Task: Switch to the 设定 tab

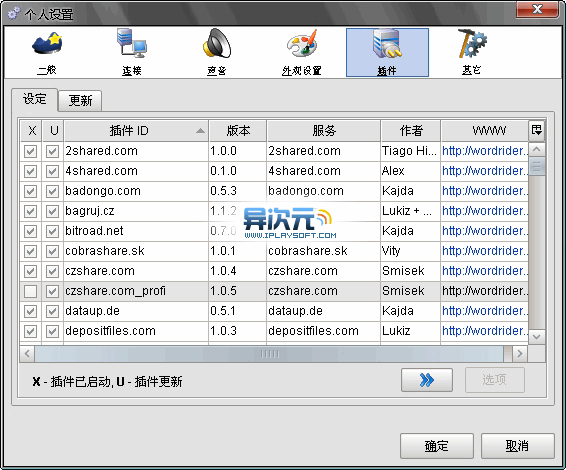Action: [35, 99]
